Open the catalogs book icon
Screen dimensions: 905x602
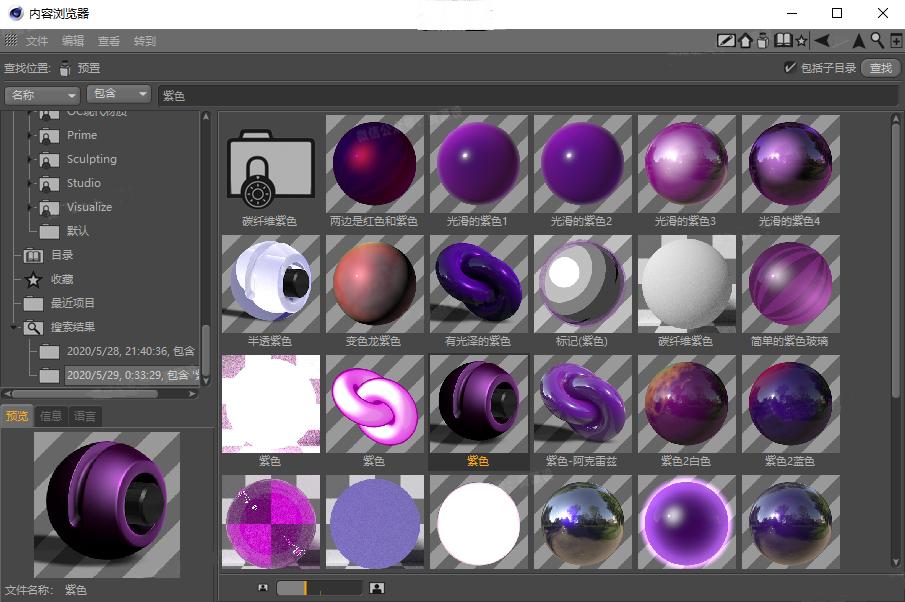[784, 40]
